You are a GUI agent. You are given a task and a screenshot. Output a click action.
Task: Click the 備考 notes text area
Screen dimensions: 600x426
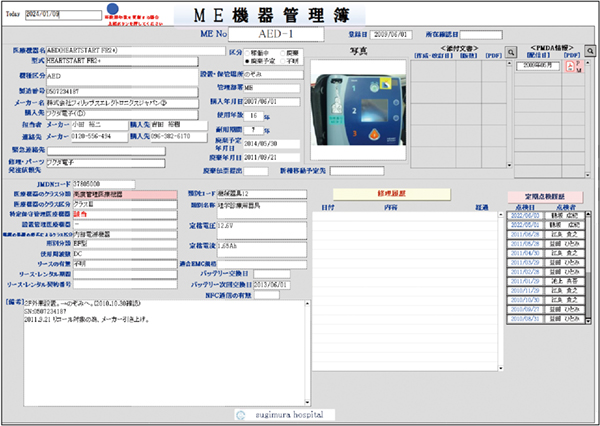click(160, 362)
